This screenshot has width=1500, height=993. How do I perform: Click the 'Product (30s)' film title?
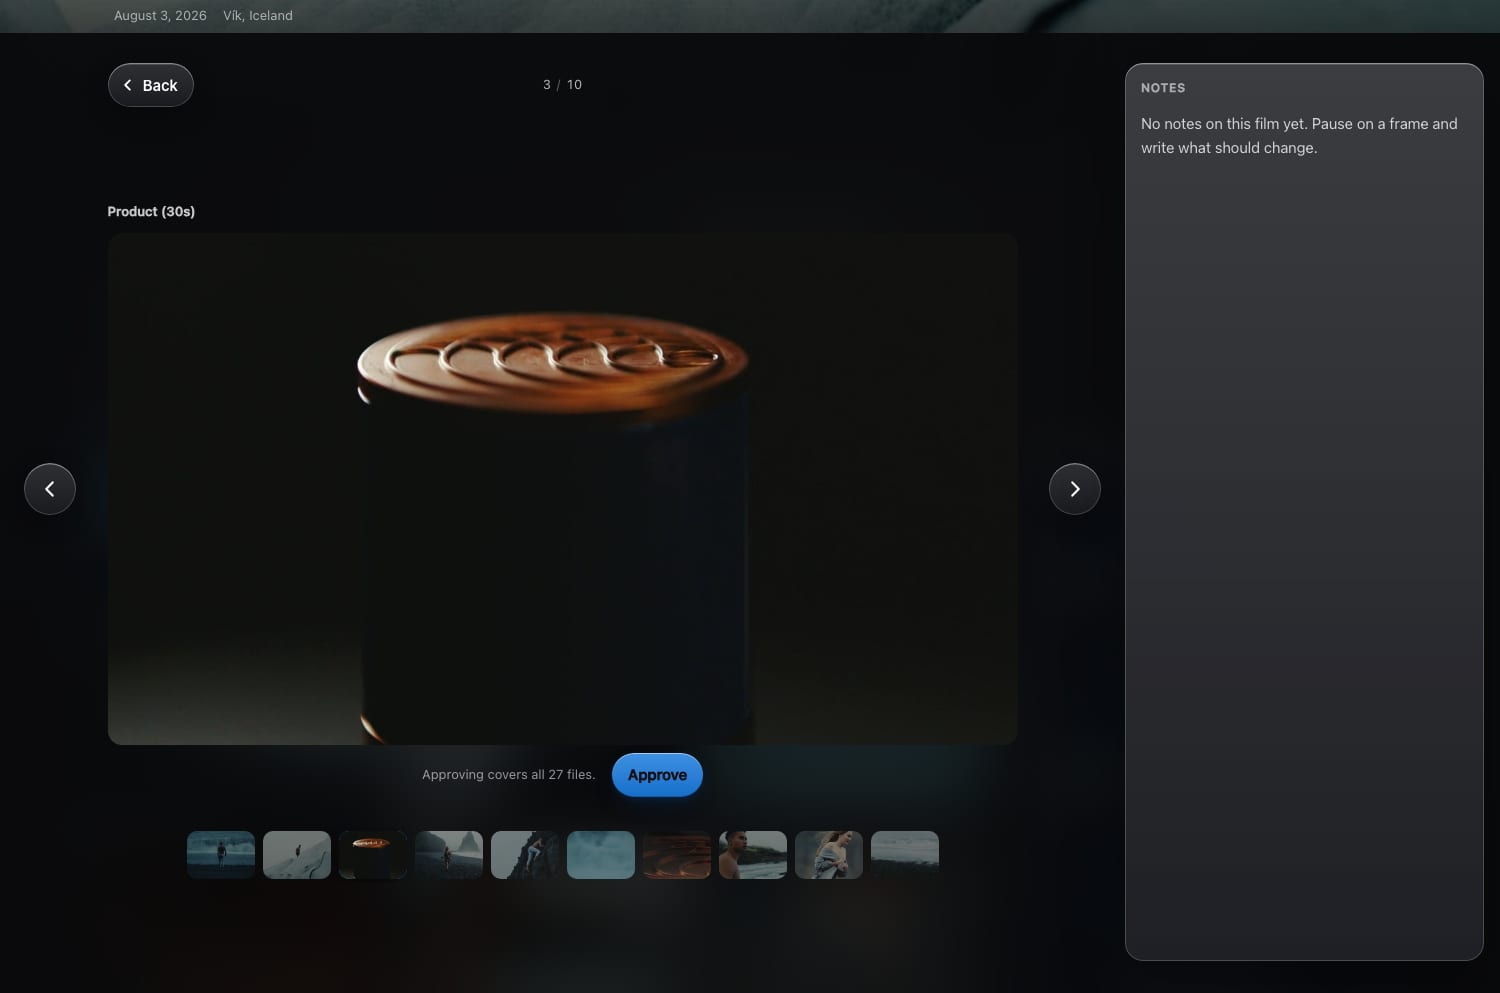coord(151,211)
